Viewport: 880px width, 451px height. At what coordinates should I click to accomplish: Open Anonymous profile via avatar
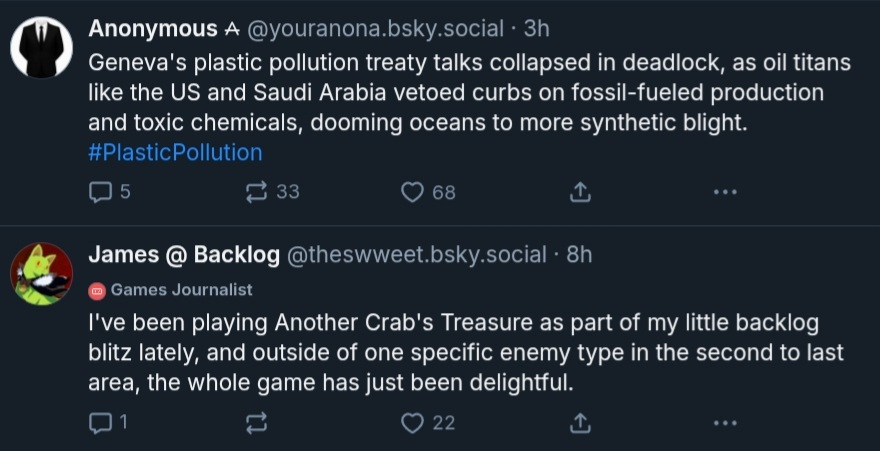tap(41, 47)
